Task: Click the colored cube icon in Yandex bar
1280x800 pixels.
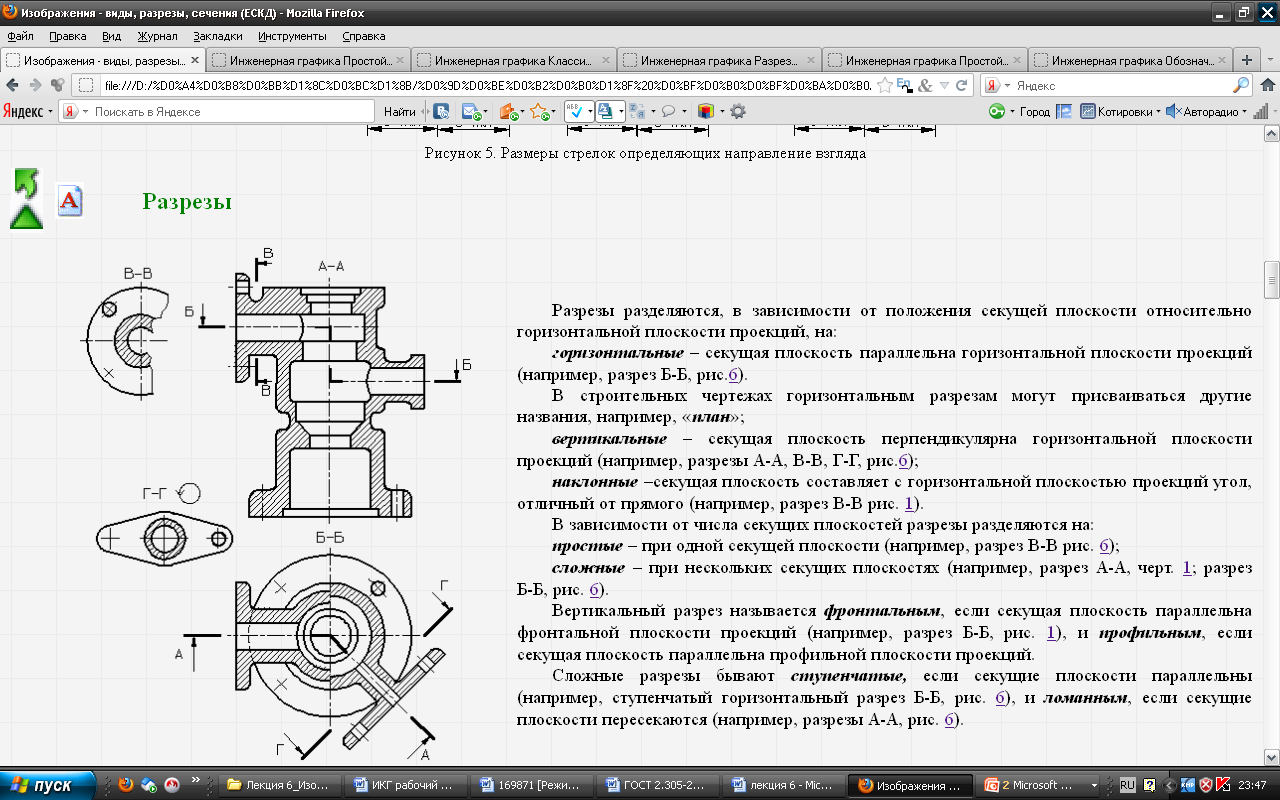Action: (x=706, y=112)
